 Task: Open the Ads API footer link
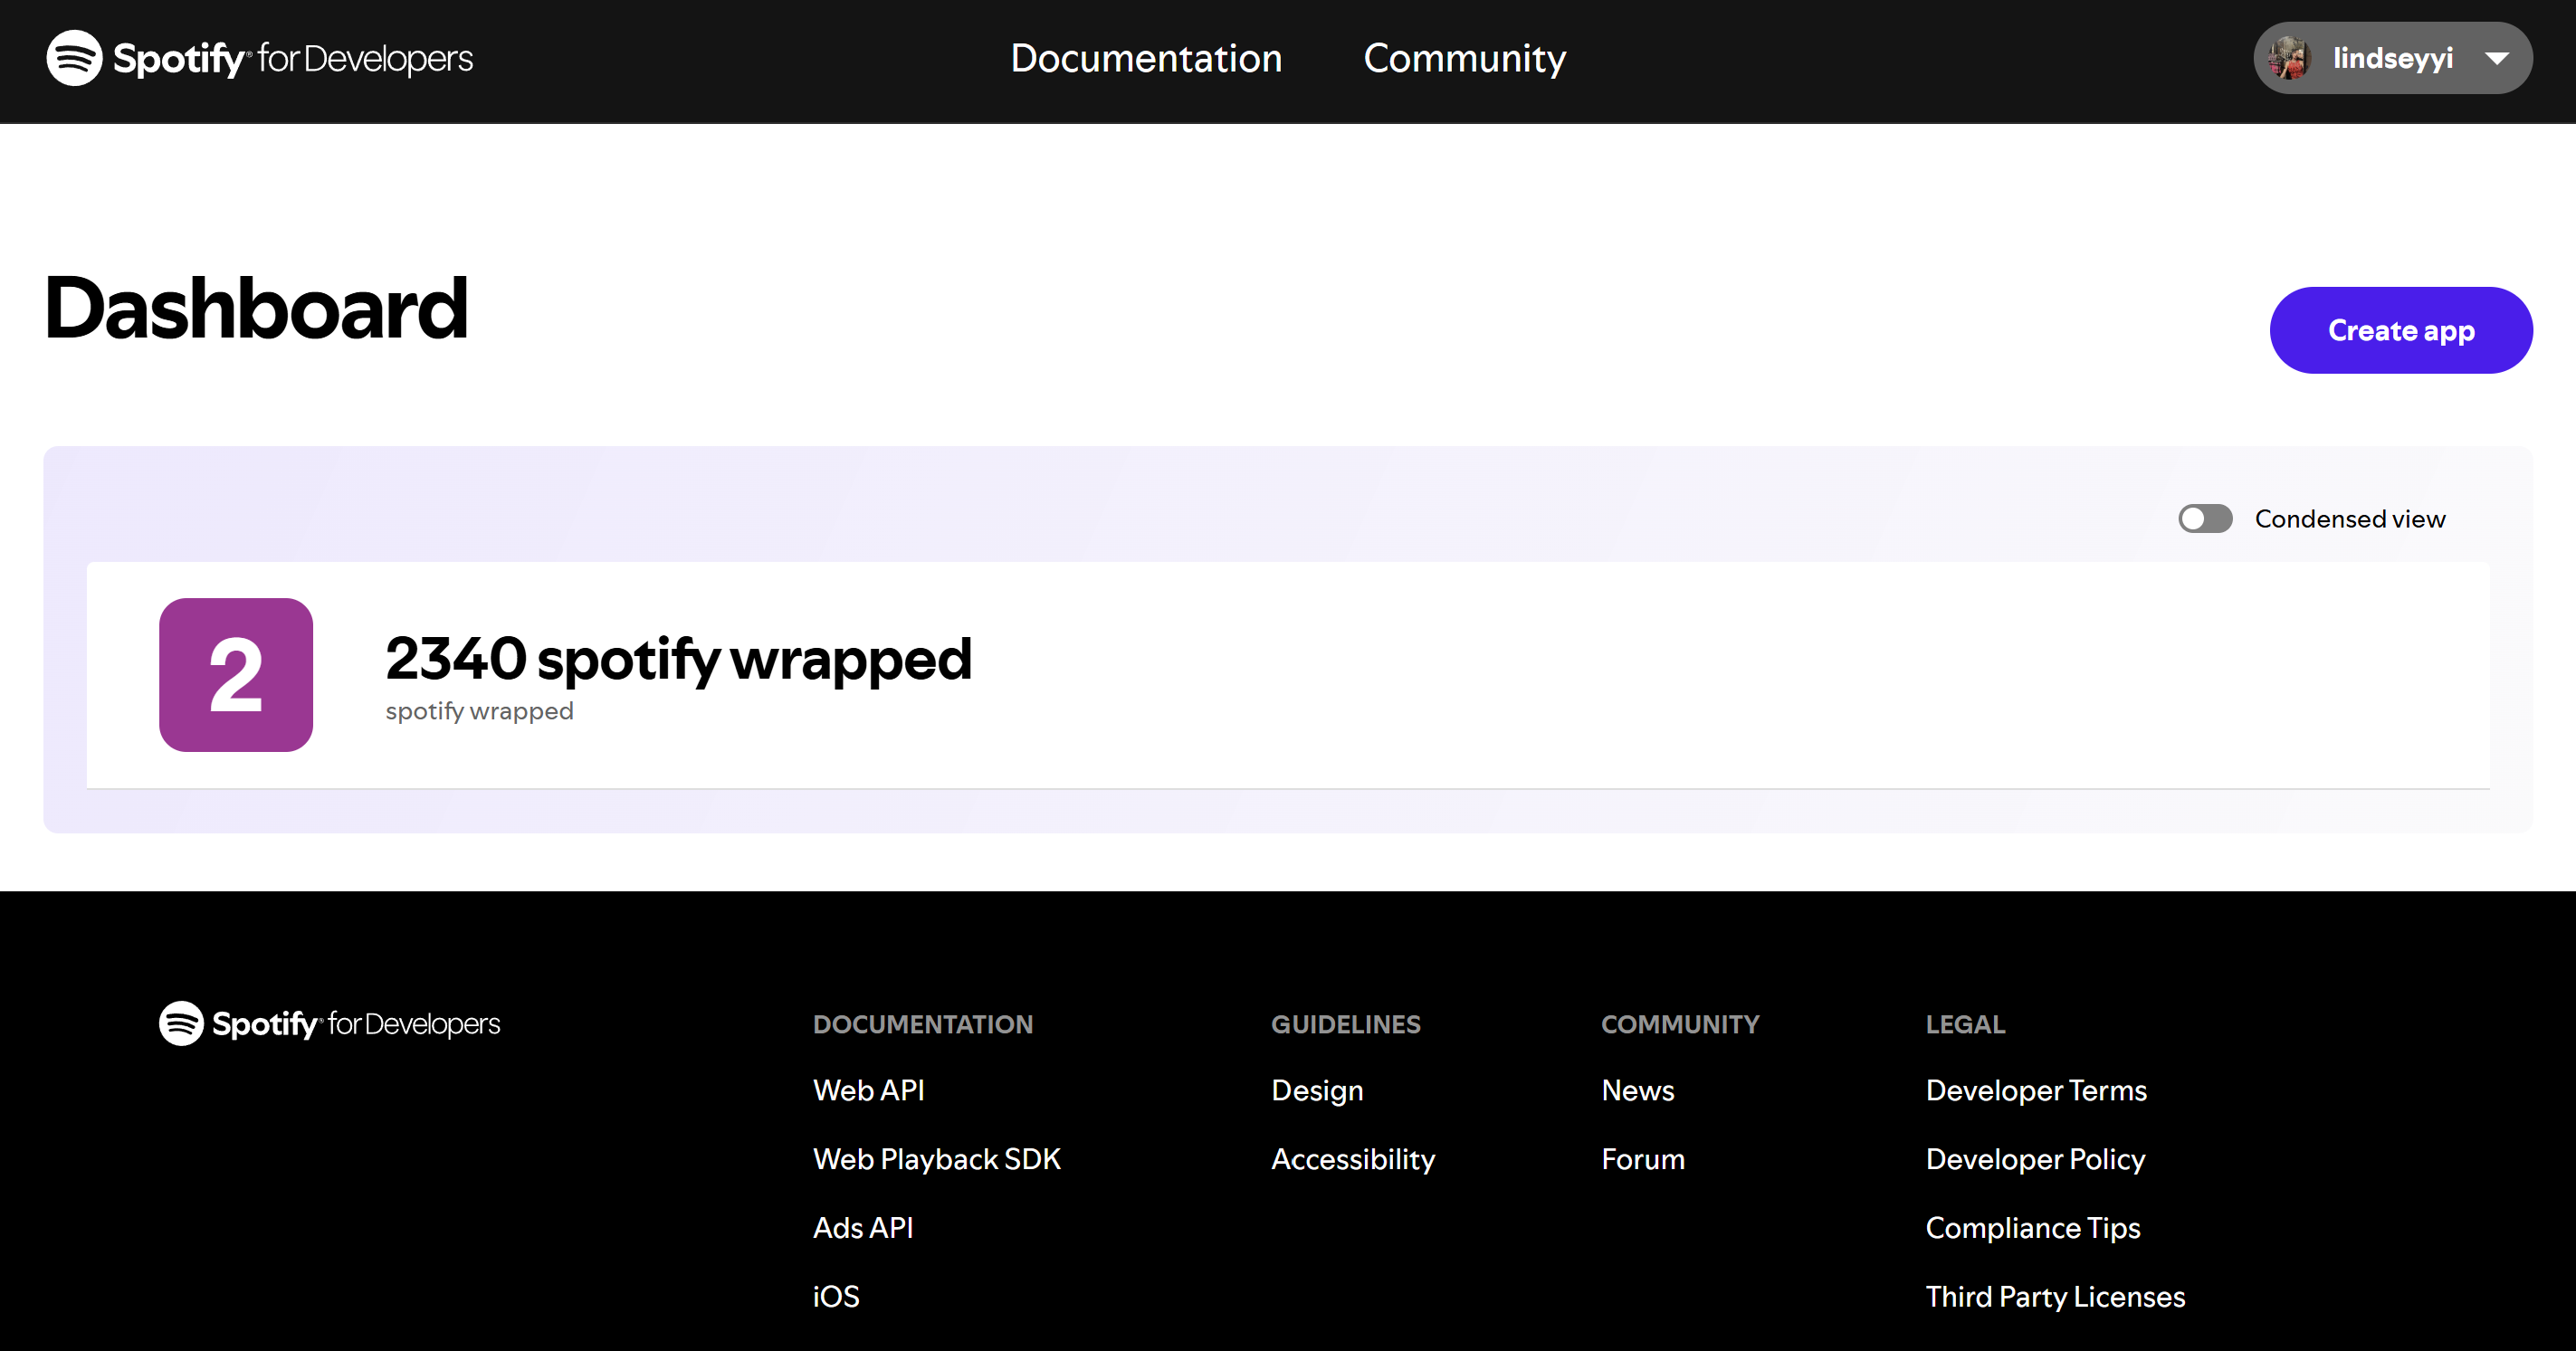[863, 1228]
